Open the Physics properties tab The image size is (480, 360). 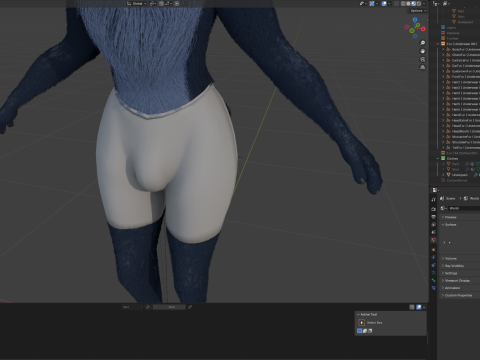(x=433, y=257)
